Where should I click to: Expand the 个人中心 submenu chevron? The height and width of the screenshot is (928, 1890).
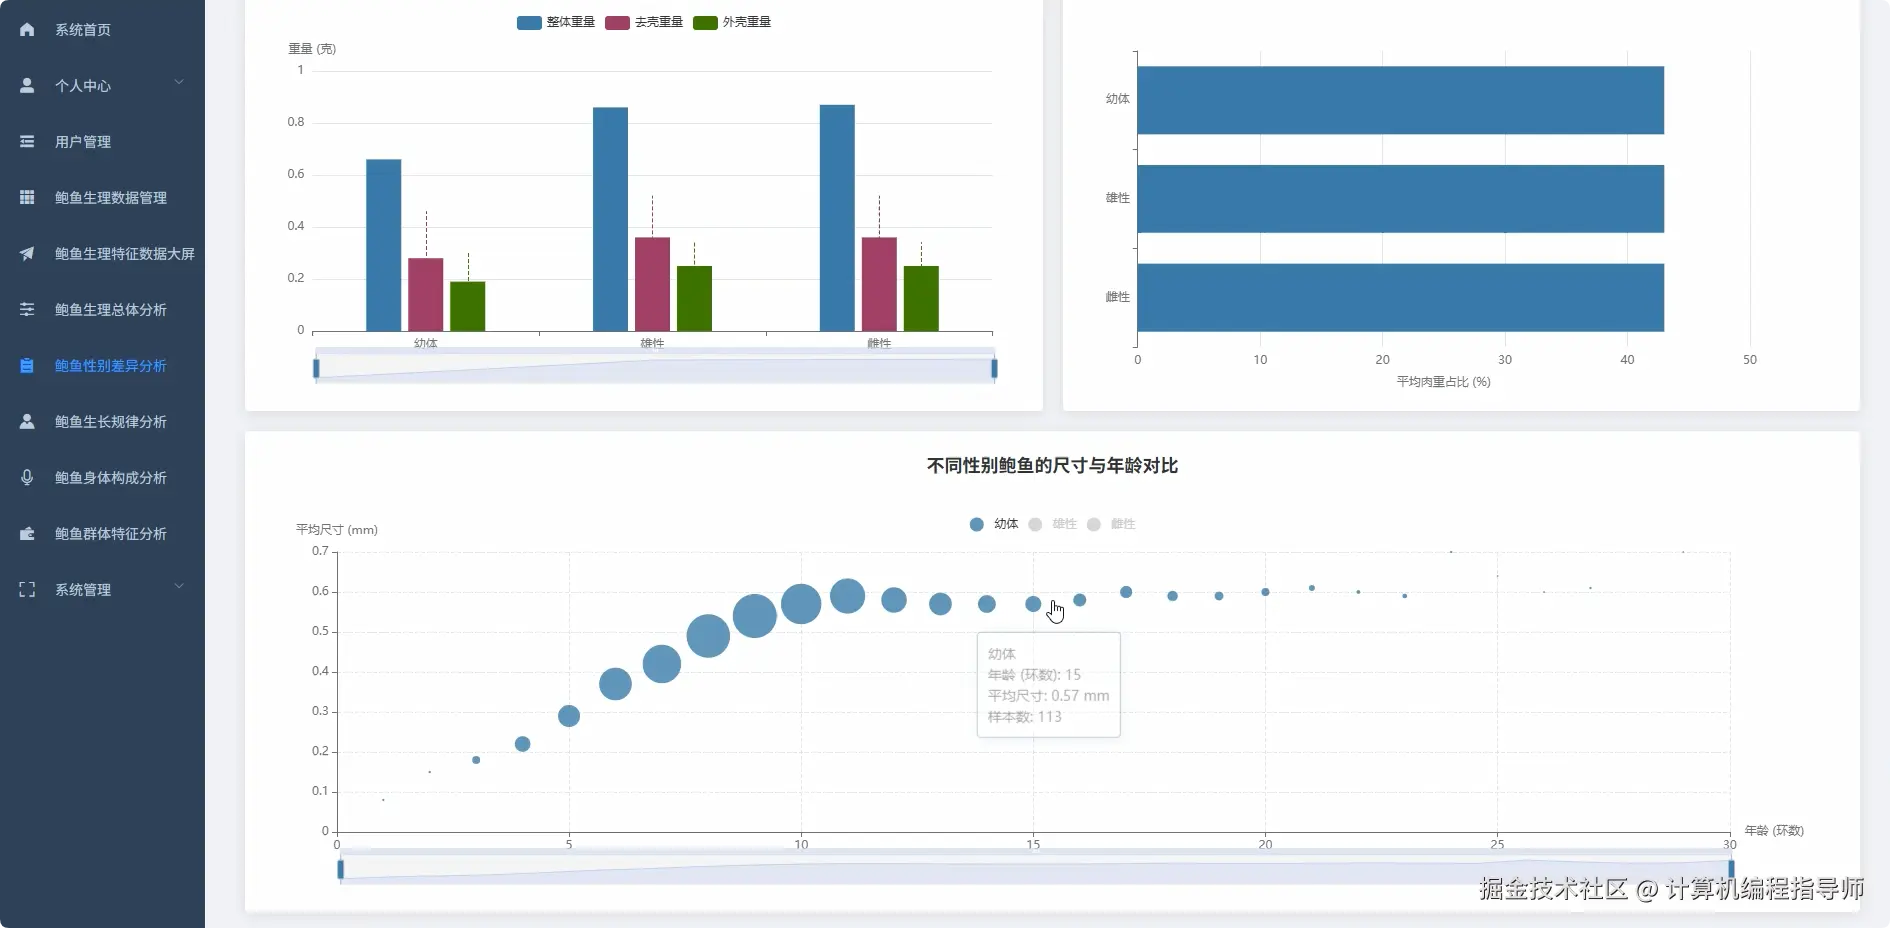pyautogui.click(x=179, y=83)
